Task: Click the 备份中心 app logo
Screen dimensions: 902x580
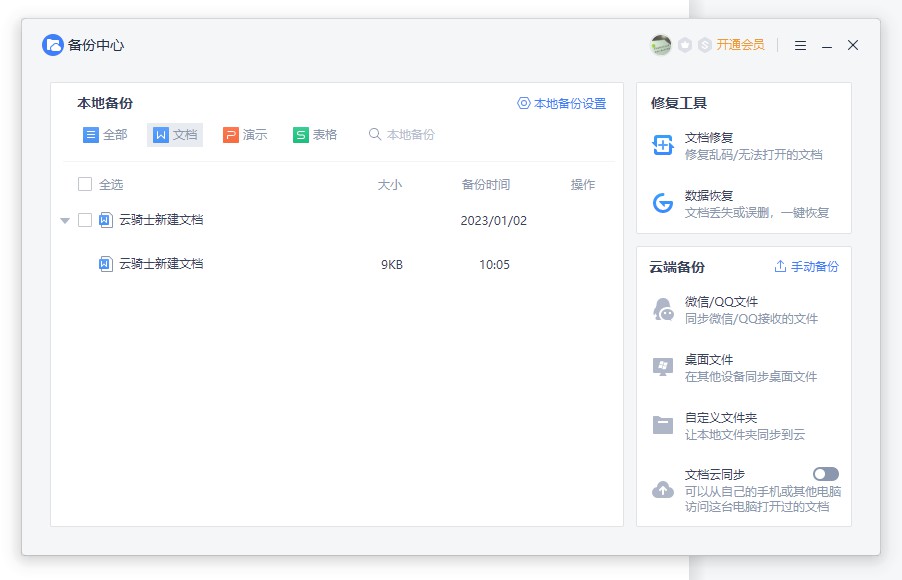Action: click(53, 45)
